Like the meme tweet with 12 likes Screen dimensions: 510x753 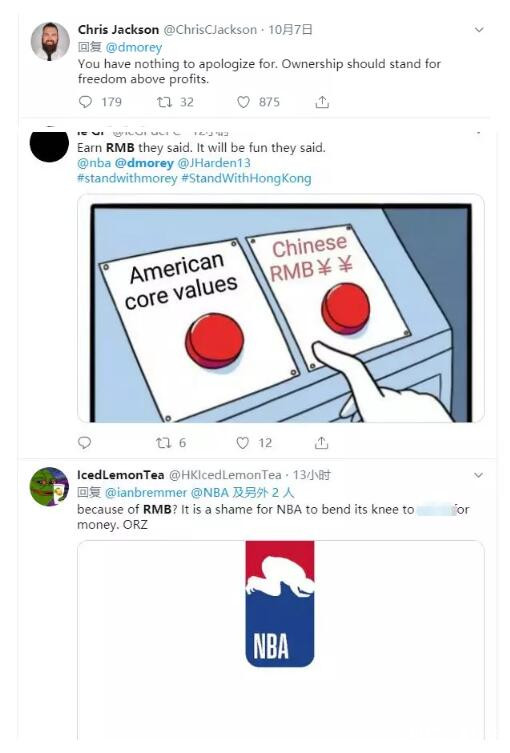[x=243, y=443]
